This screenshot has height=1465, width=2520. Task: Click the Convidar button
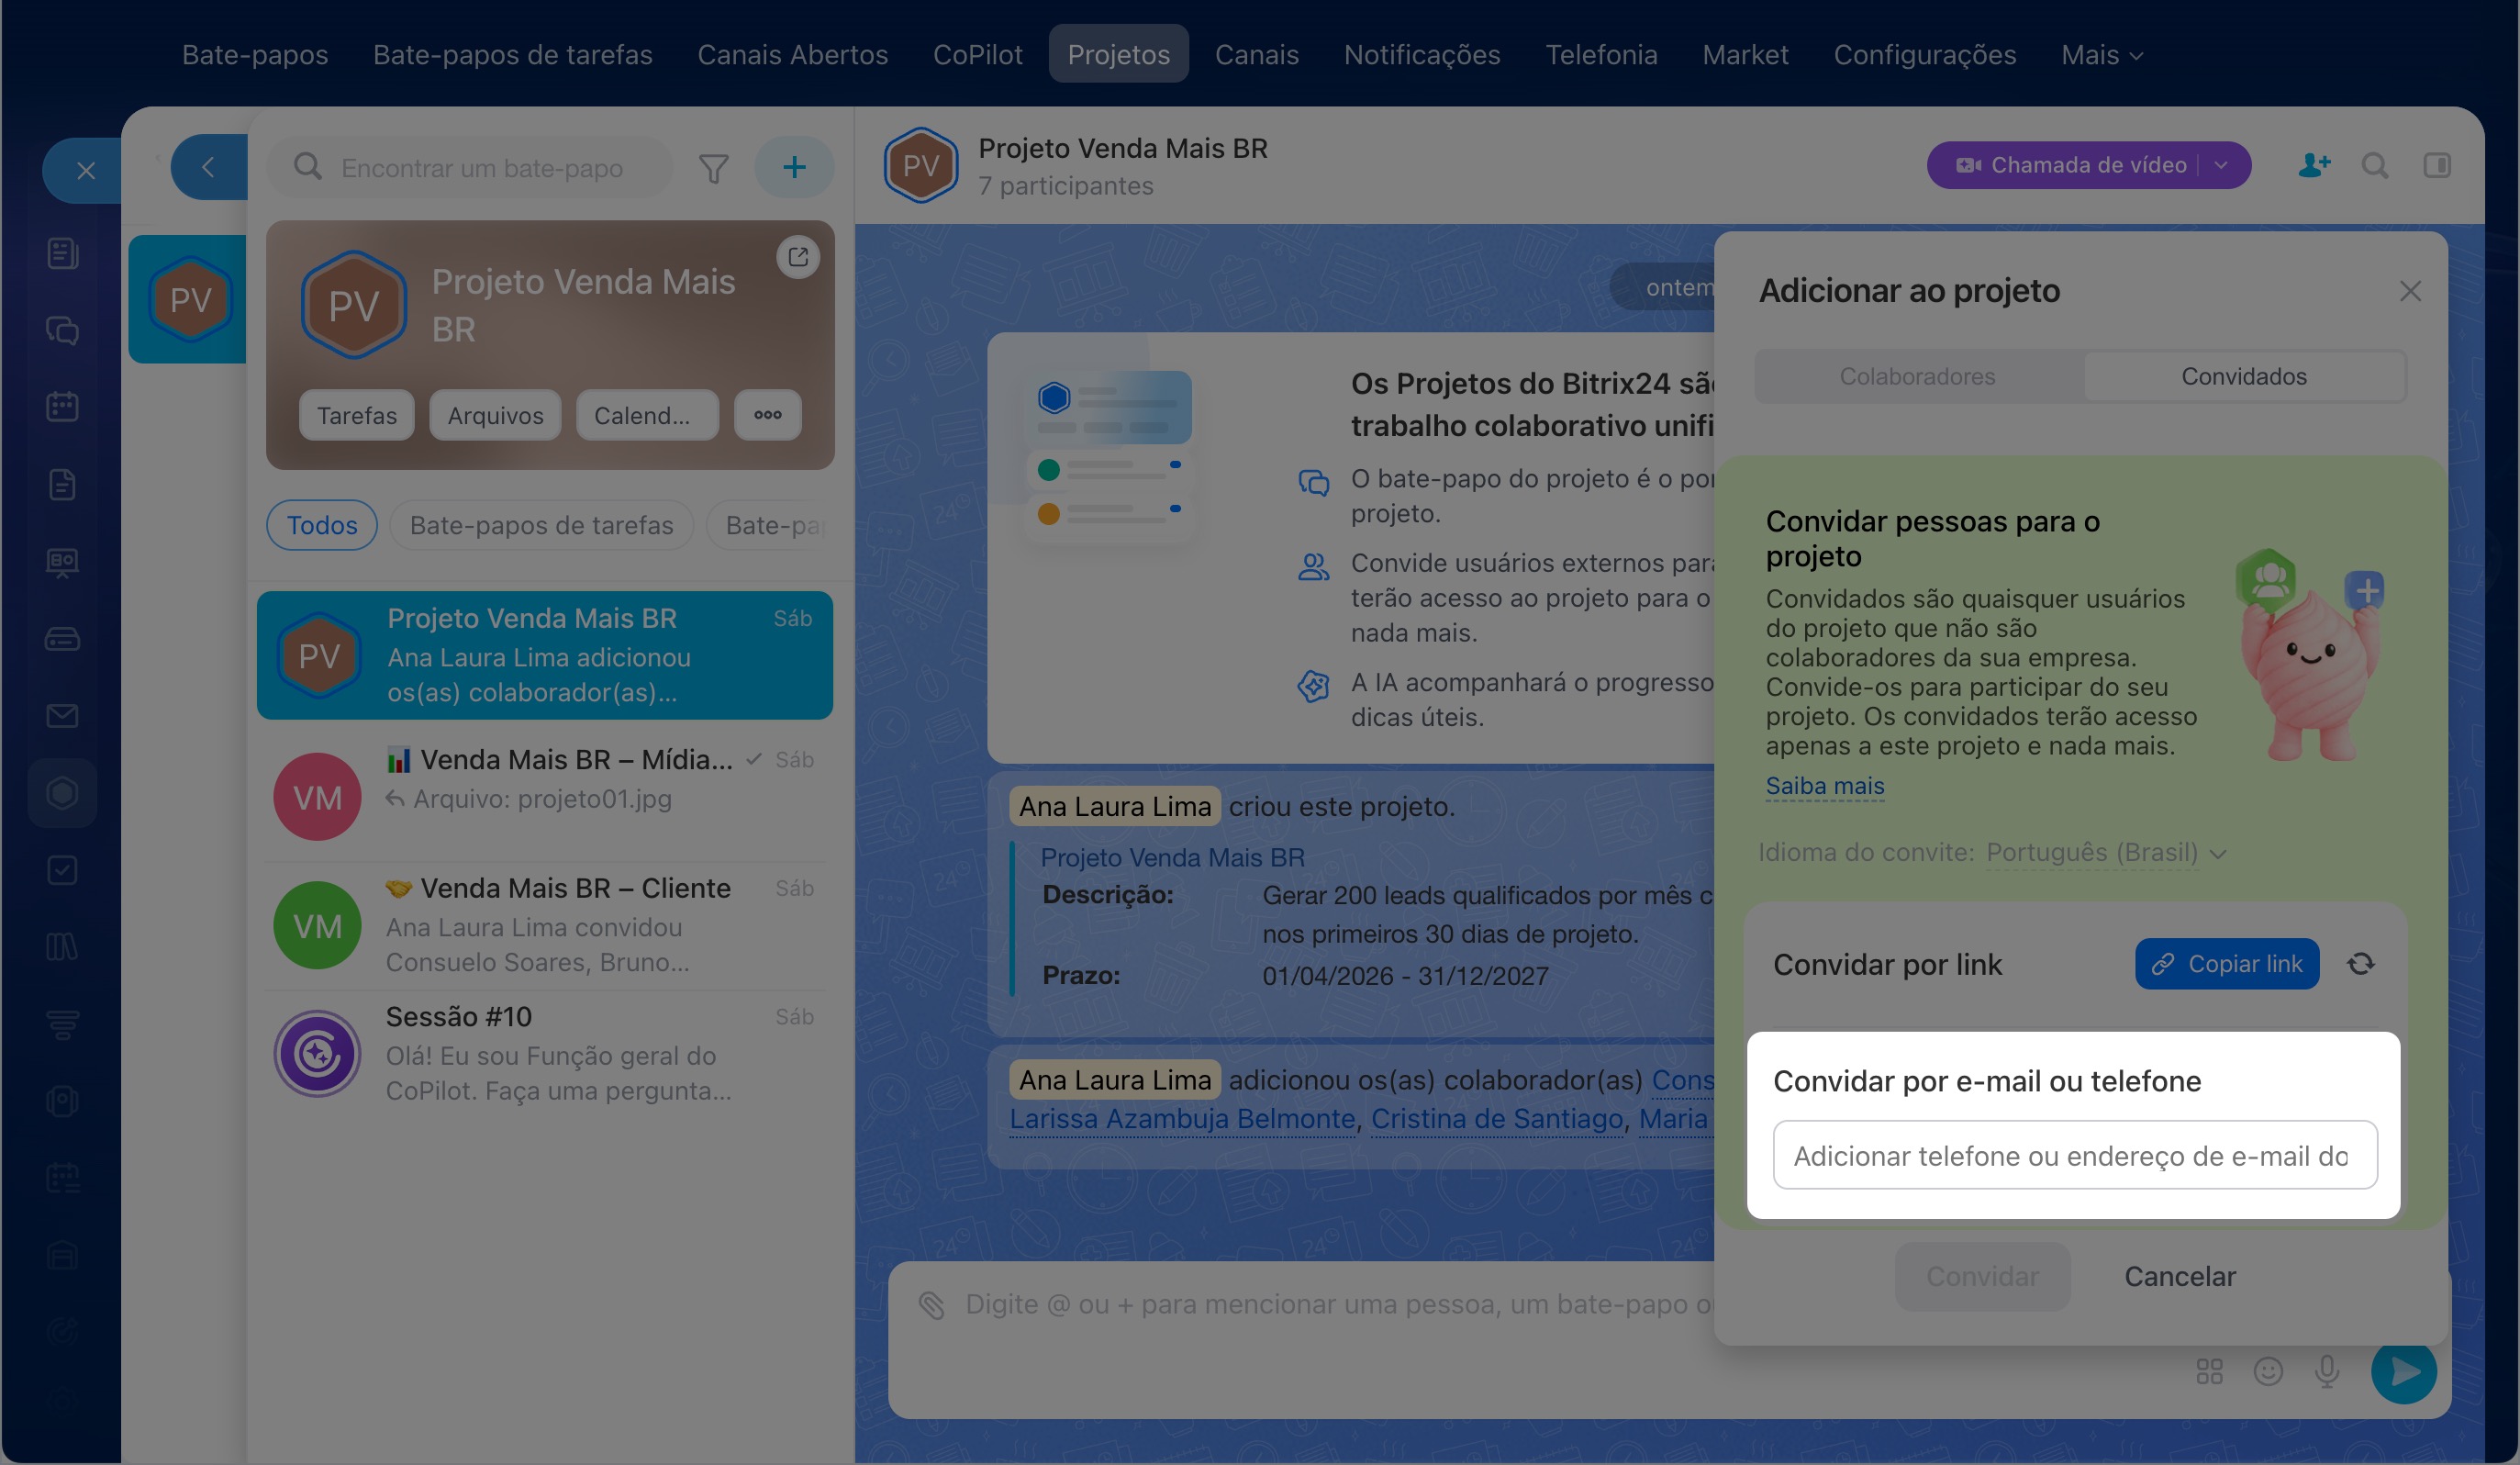pos(1983,1277)
